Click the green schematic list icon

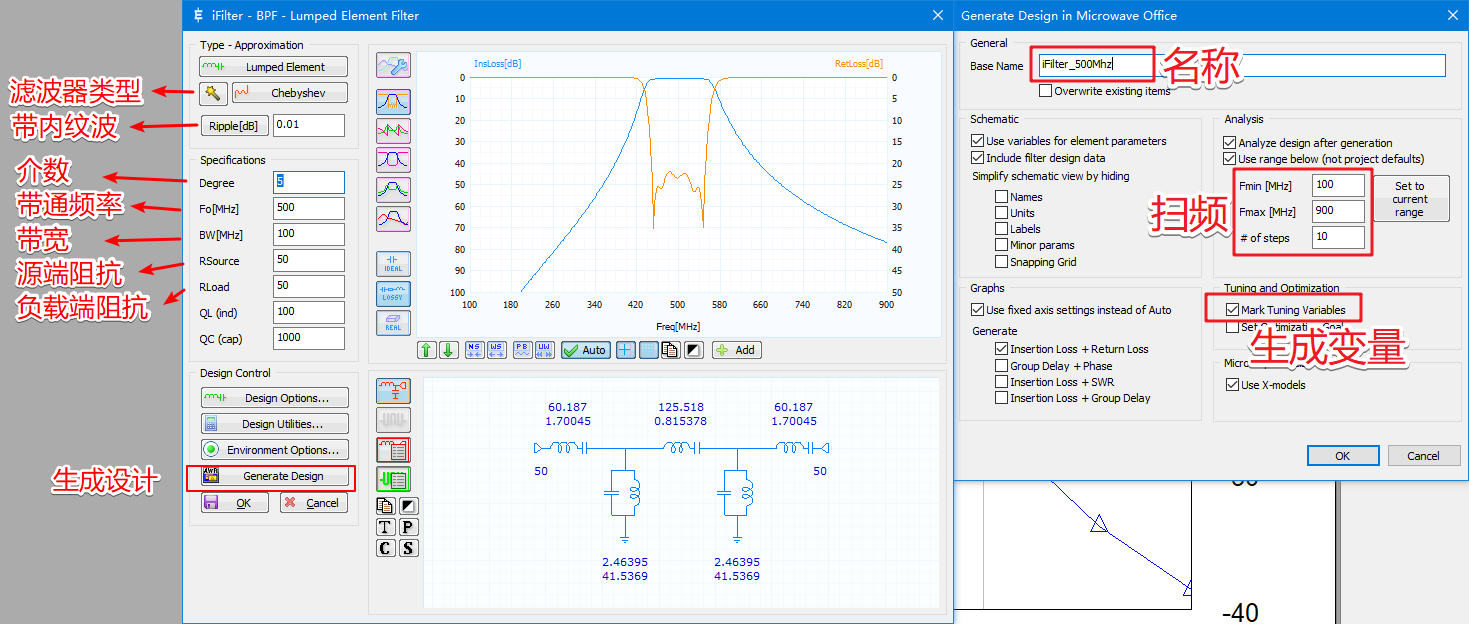pyautogui.click(x=393, y=479)
